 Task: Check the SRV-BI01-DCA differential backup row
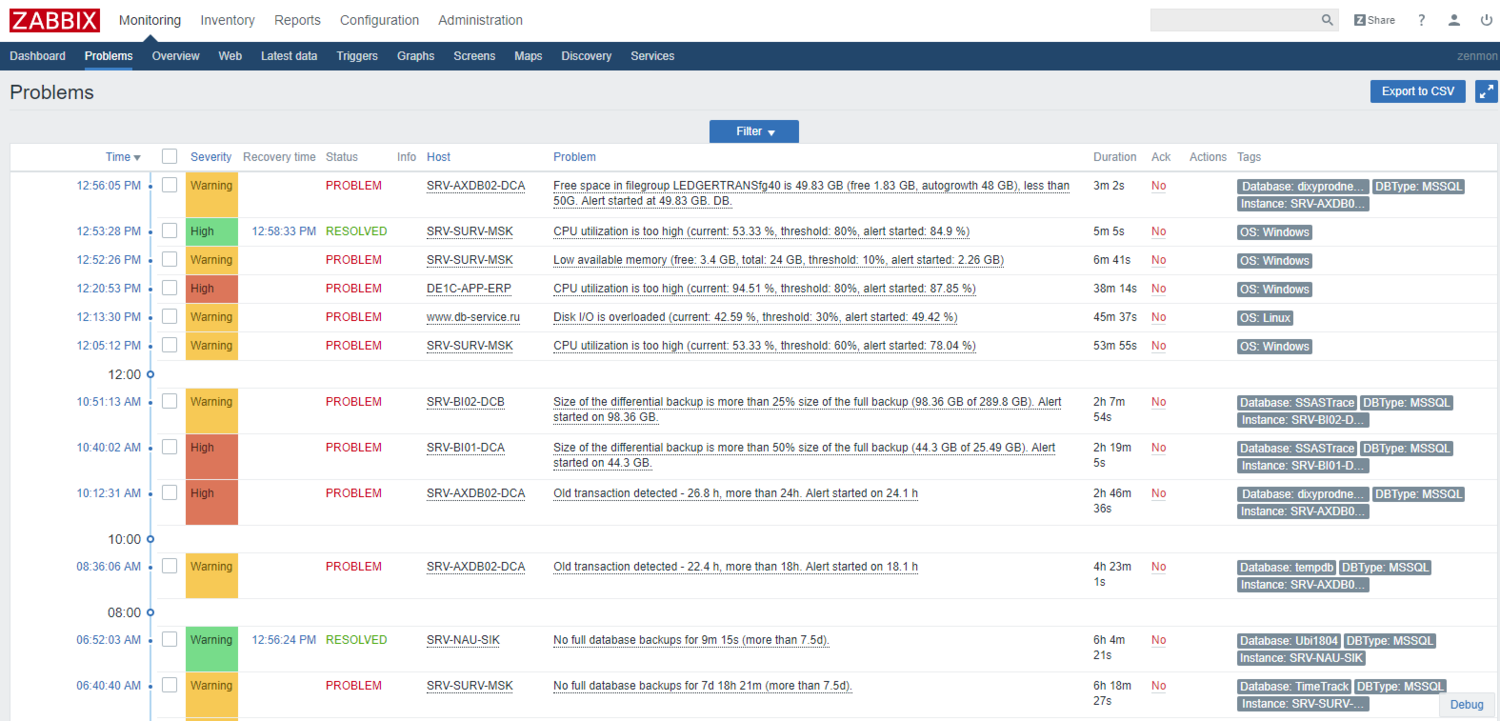coord(169,447)
